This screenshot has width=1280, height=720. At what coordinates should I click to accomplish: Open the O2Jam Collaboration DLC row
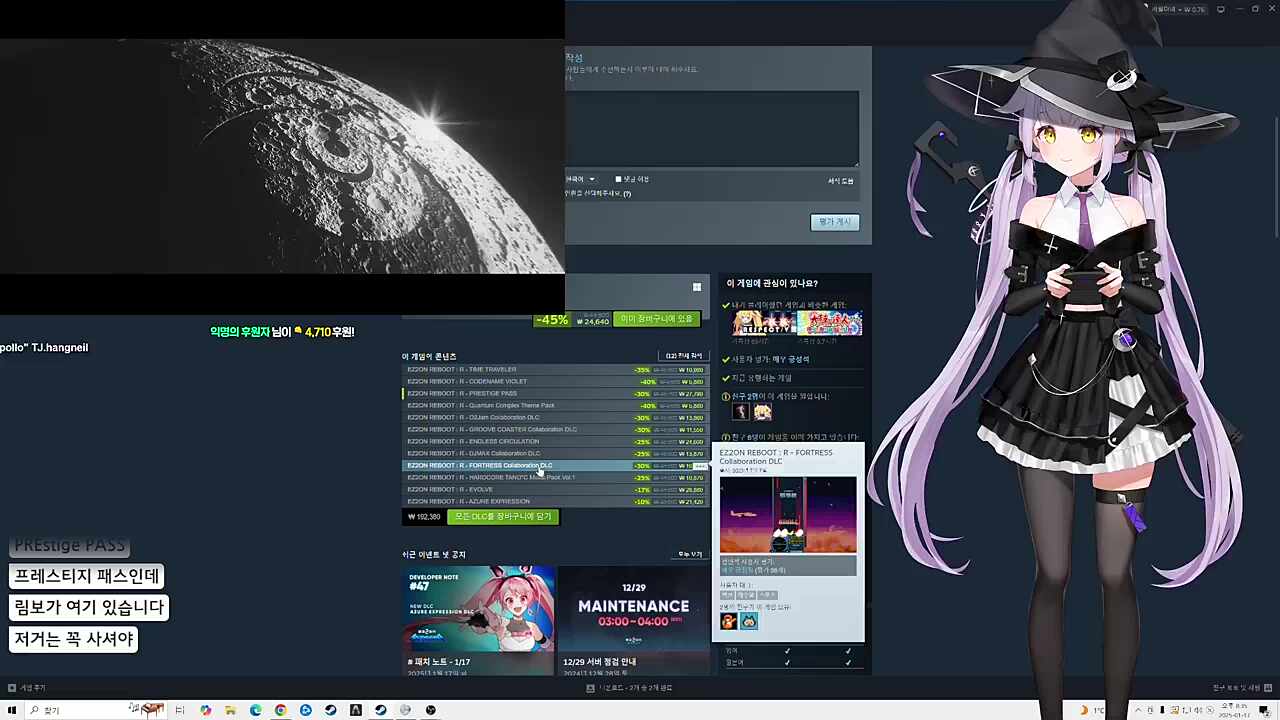(x=554, y=417)
